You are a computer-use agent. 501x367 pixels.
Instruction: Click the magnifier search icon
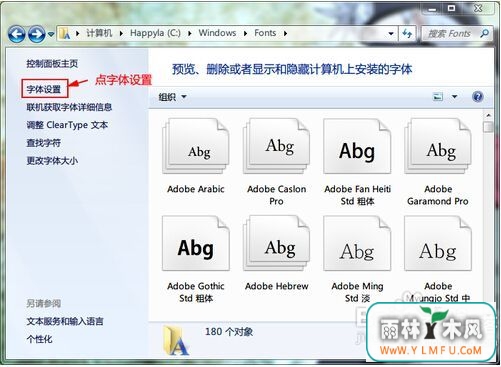click(x=485, y=33)
